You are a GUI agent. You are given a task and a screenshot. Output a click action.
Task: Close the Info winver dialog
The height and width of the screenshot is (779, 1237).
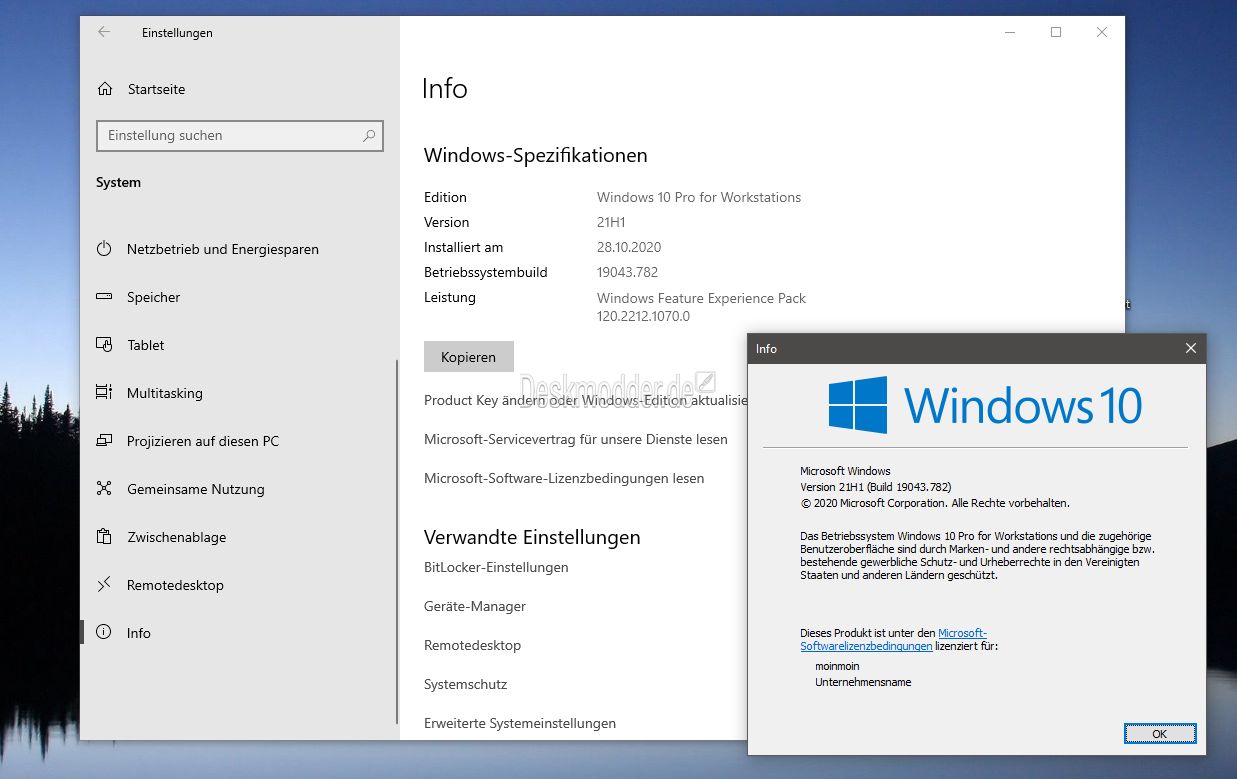[x=1190, y=348]
